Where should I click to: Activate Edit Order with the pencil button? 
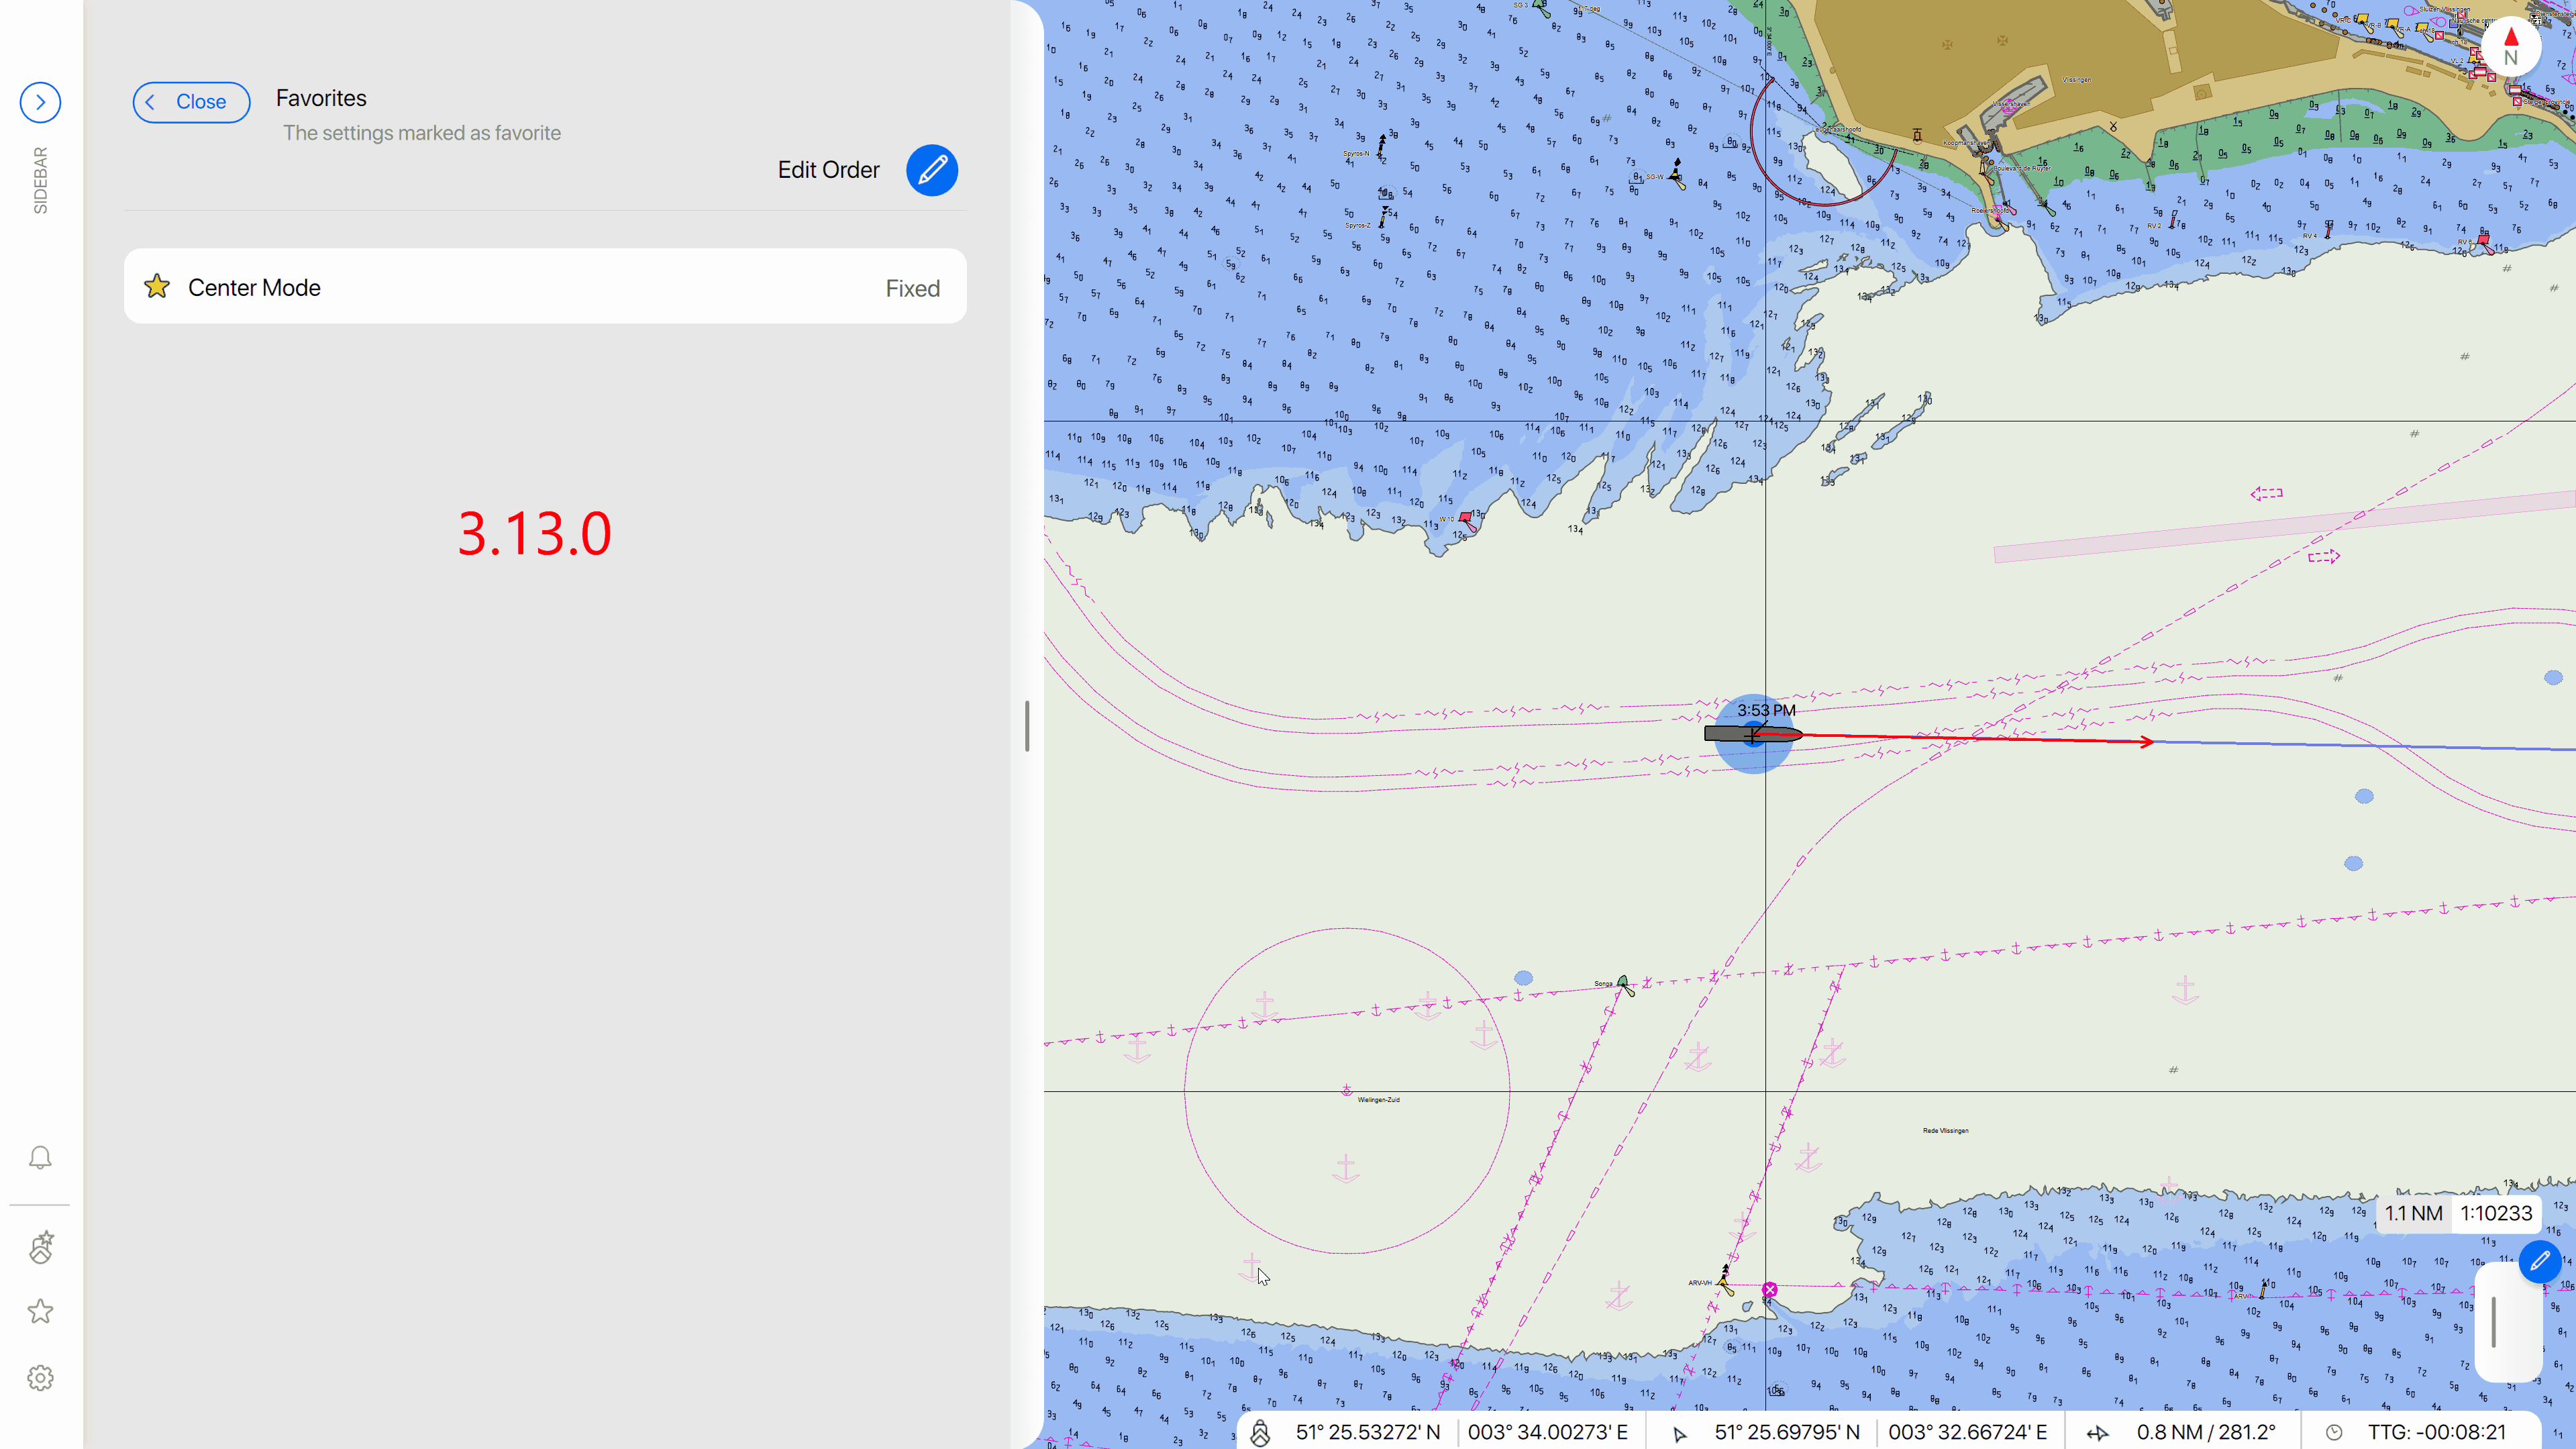[931, 170]
